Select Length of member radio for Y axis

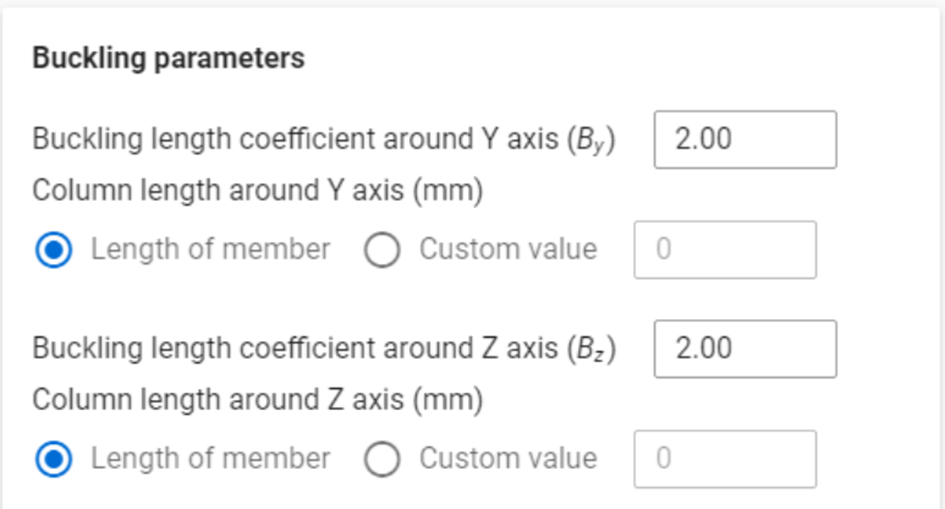coord(54,249)
